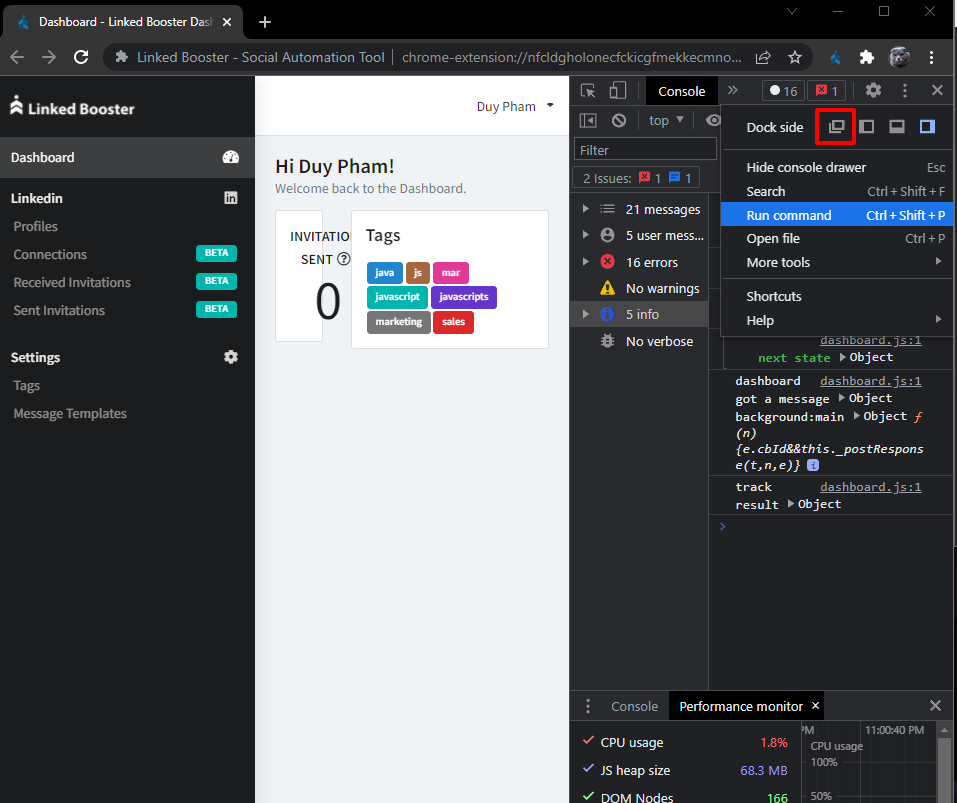Expand the 5 user messages group

pos(585,235)
